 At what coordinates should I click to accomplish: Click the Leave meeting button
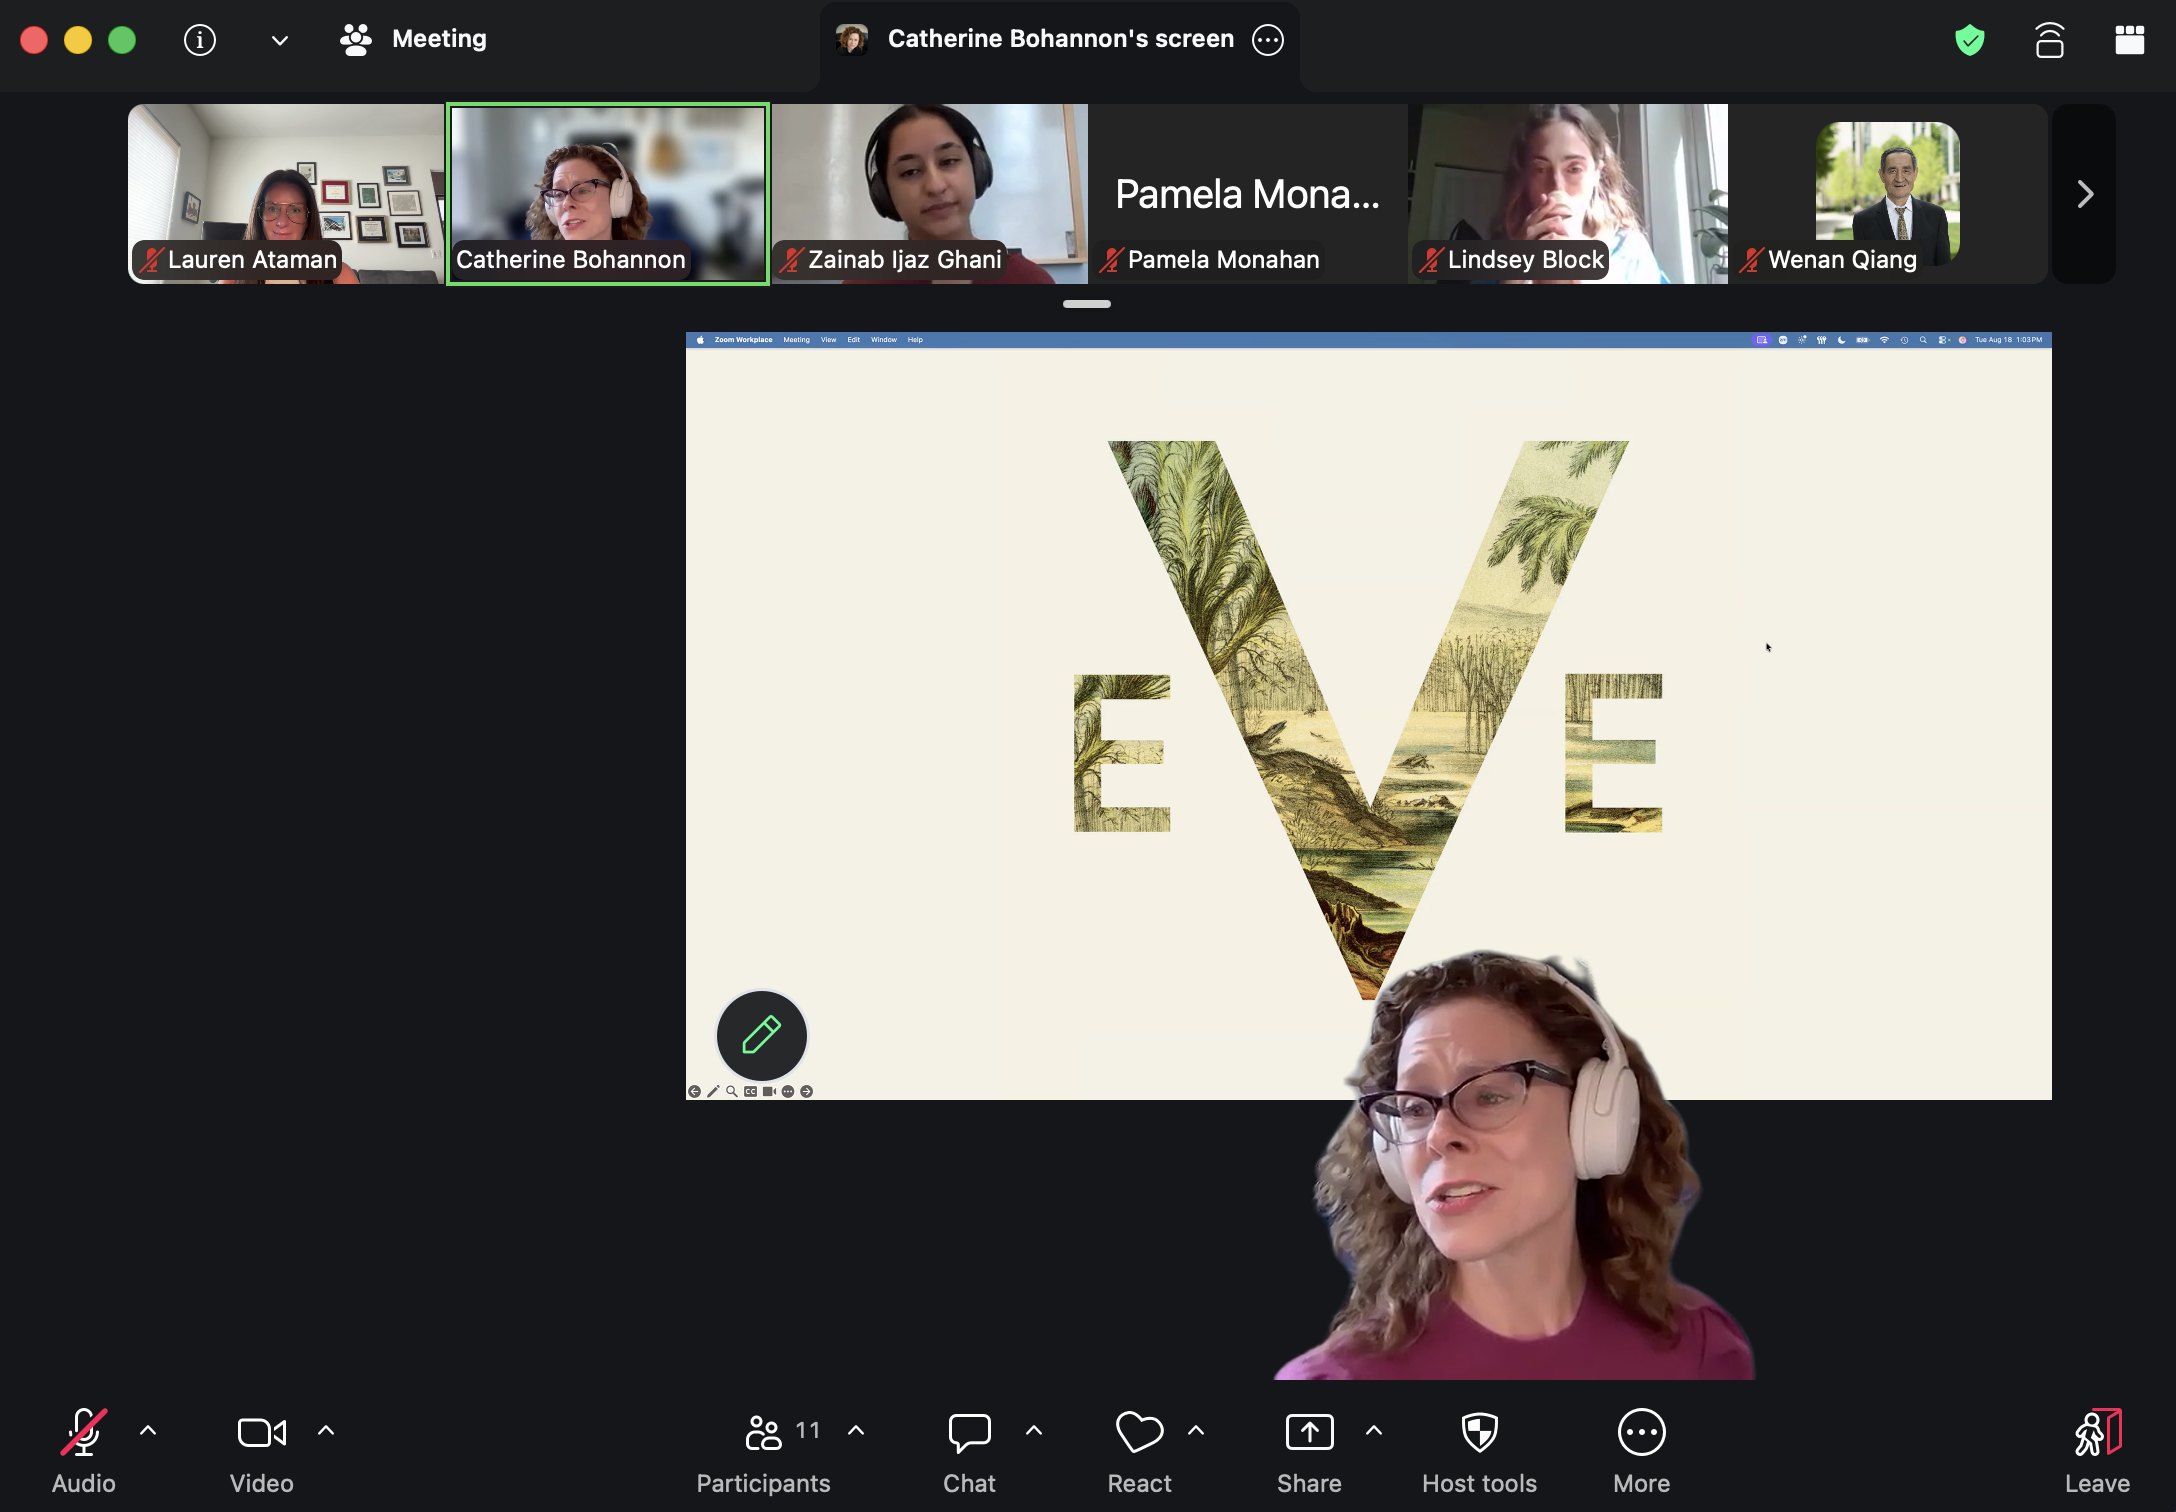2097,1451
